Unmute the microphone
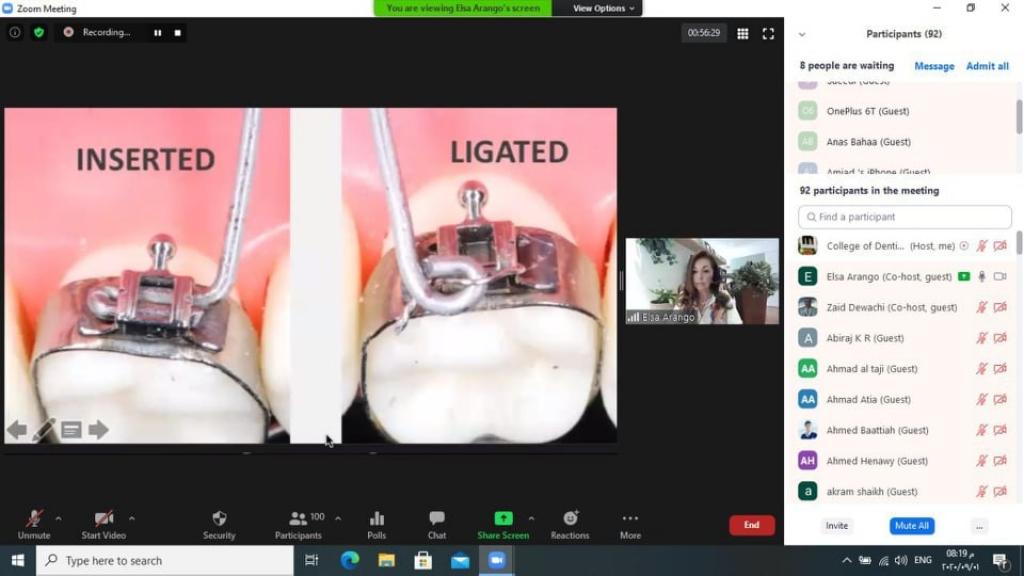This screenshot has height=576, width=1024. [x=34, y=519]
